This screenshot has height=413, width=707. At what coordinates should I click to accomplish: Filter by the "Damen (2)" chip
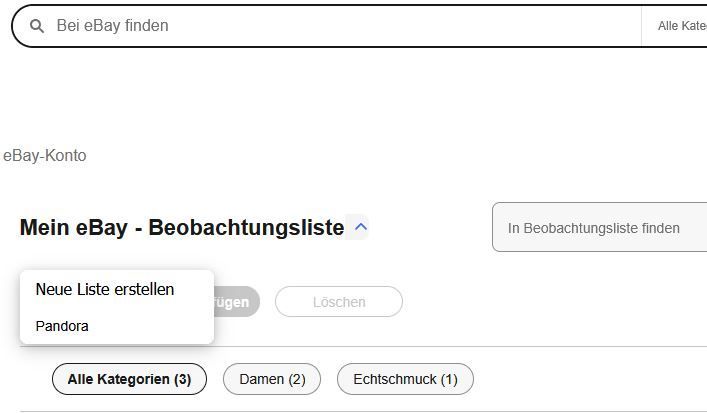(x=272, y=379)
